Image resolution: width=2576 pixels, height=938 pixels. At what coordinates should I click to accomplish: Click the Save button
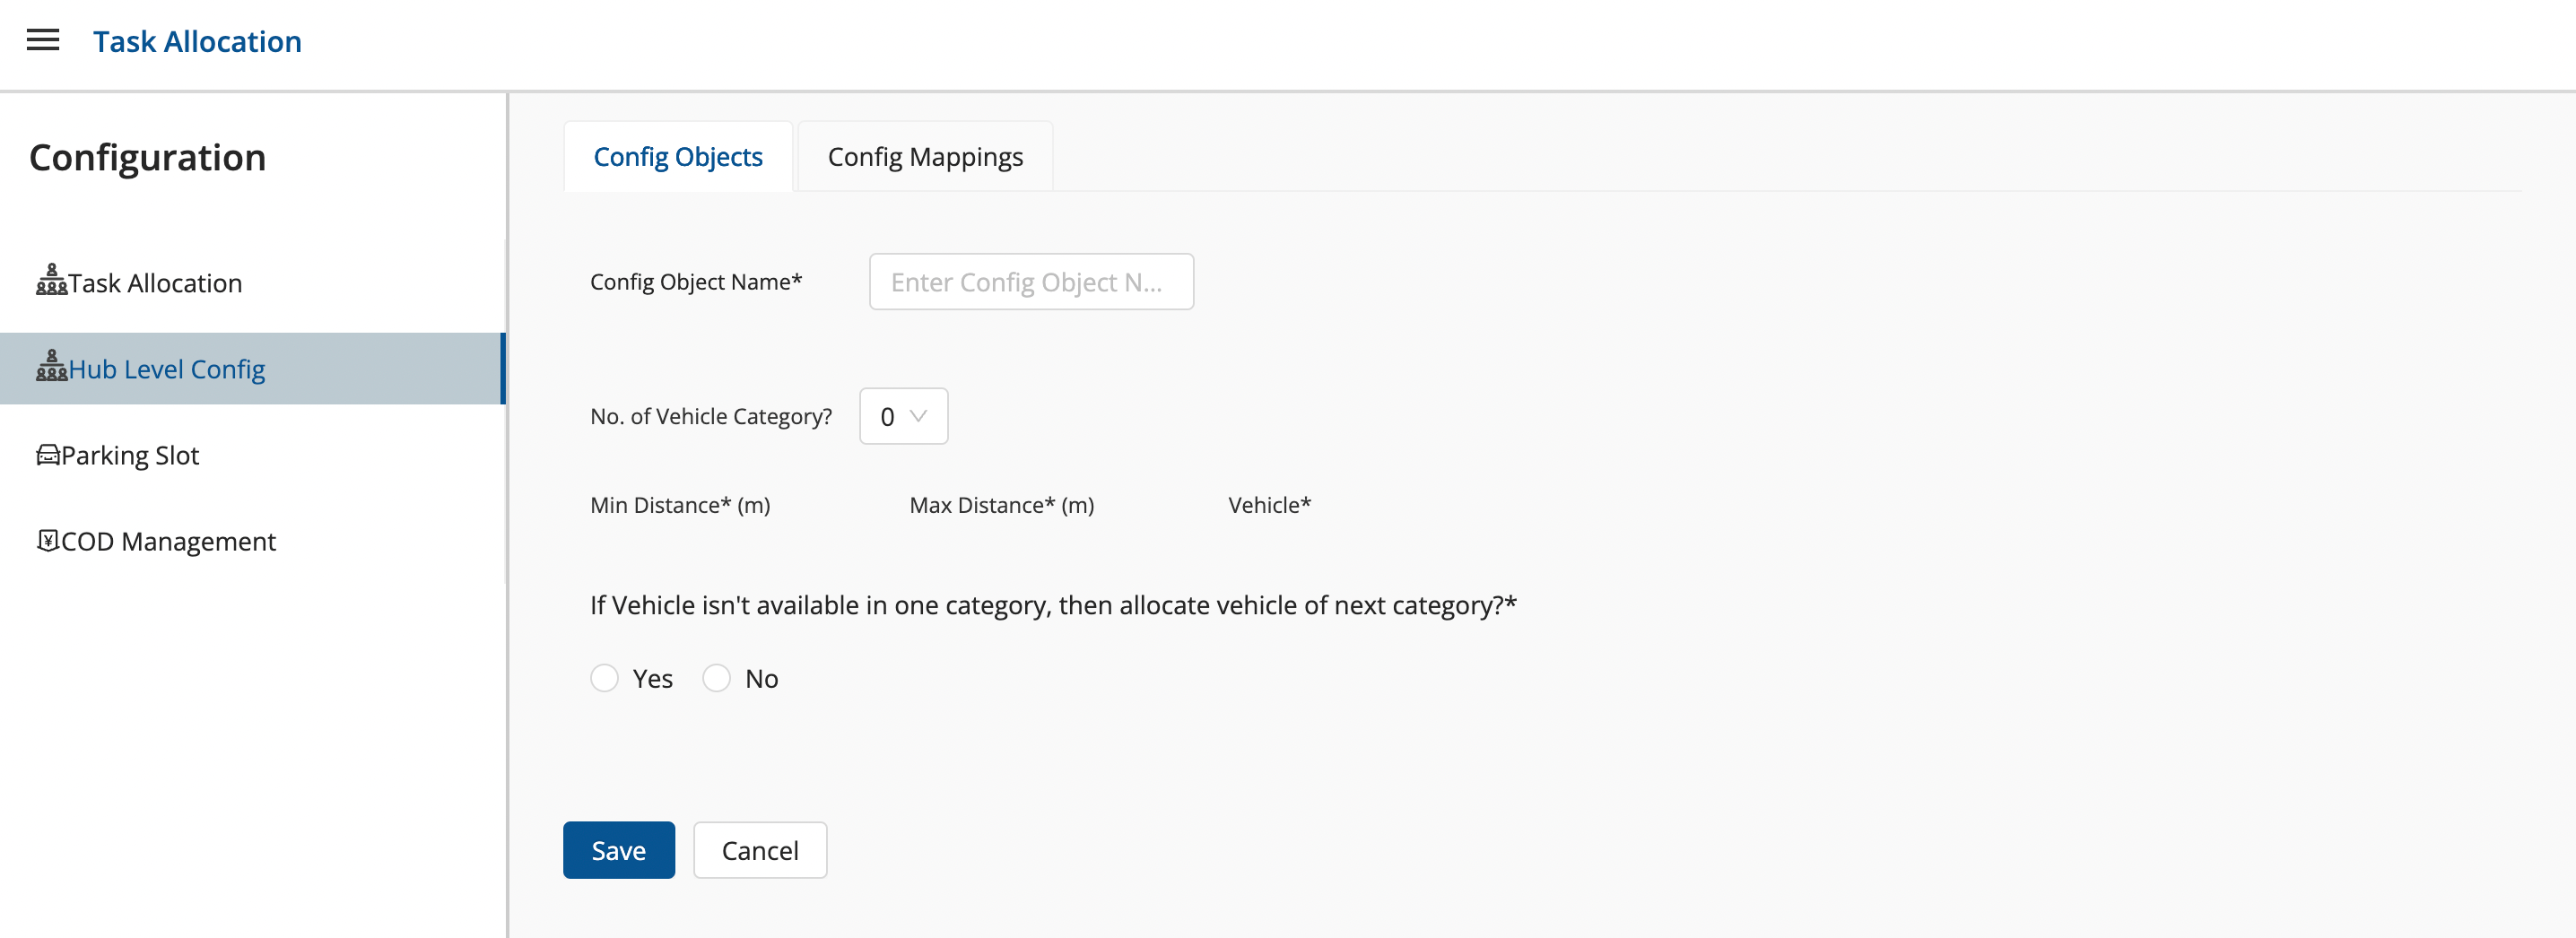(x=618, y=850)
